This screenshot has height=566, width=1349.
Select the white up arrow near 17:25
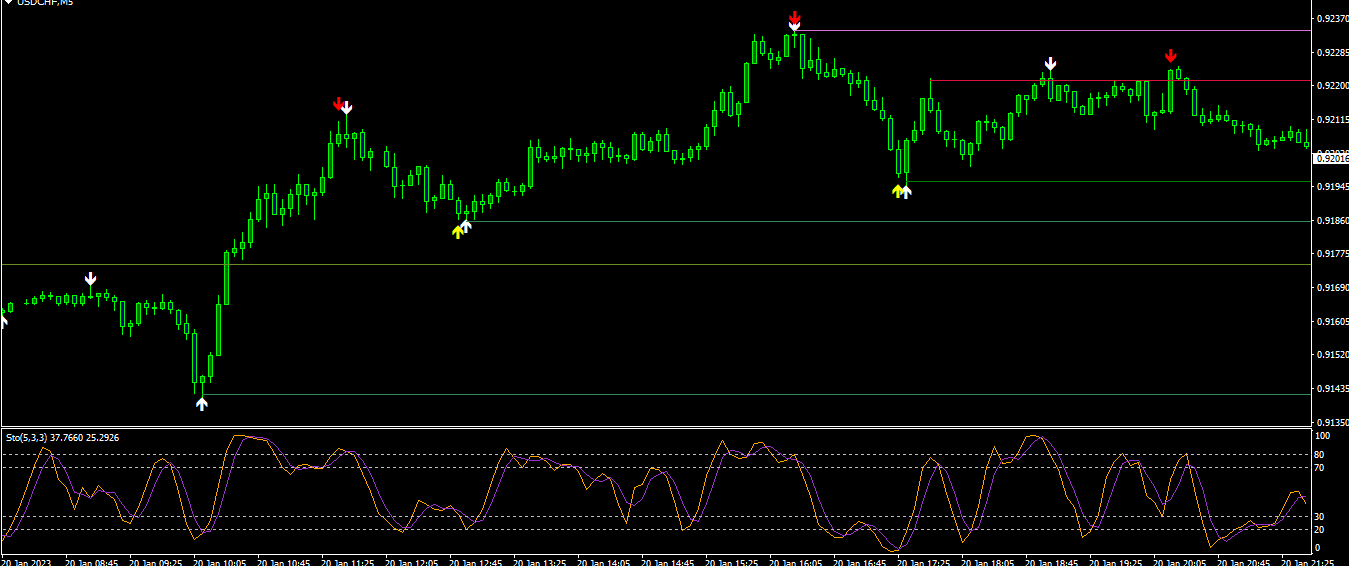[x=906, y=191]
